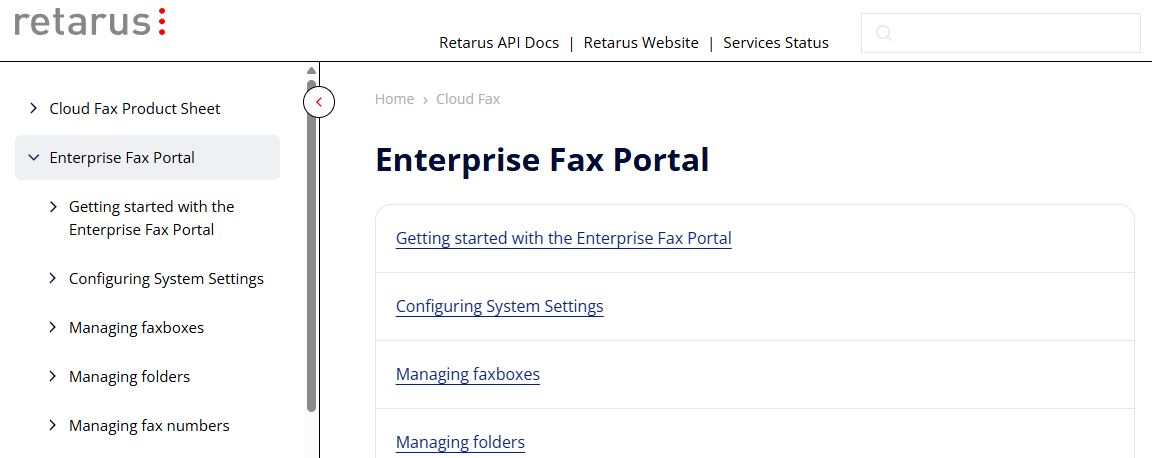Expand Managing fax numbers chevron

coord(53,425)
